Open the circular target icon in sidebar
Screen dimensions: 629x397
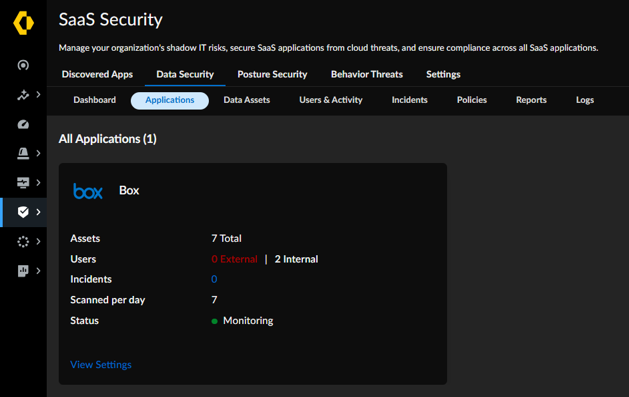tap(23, 65)
